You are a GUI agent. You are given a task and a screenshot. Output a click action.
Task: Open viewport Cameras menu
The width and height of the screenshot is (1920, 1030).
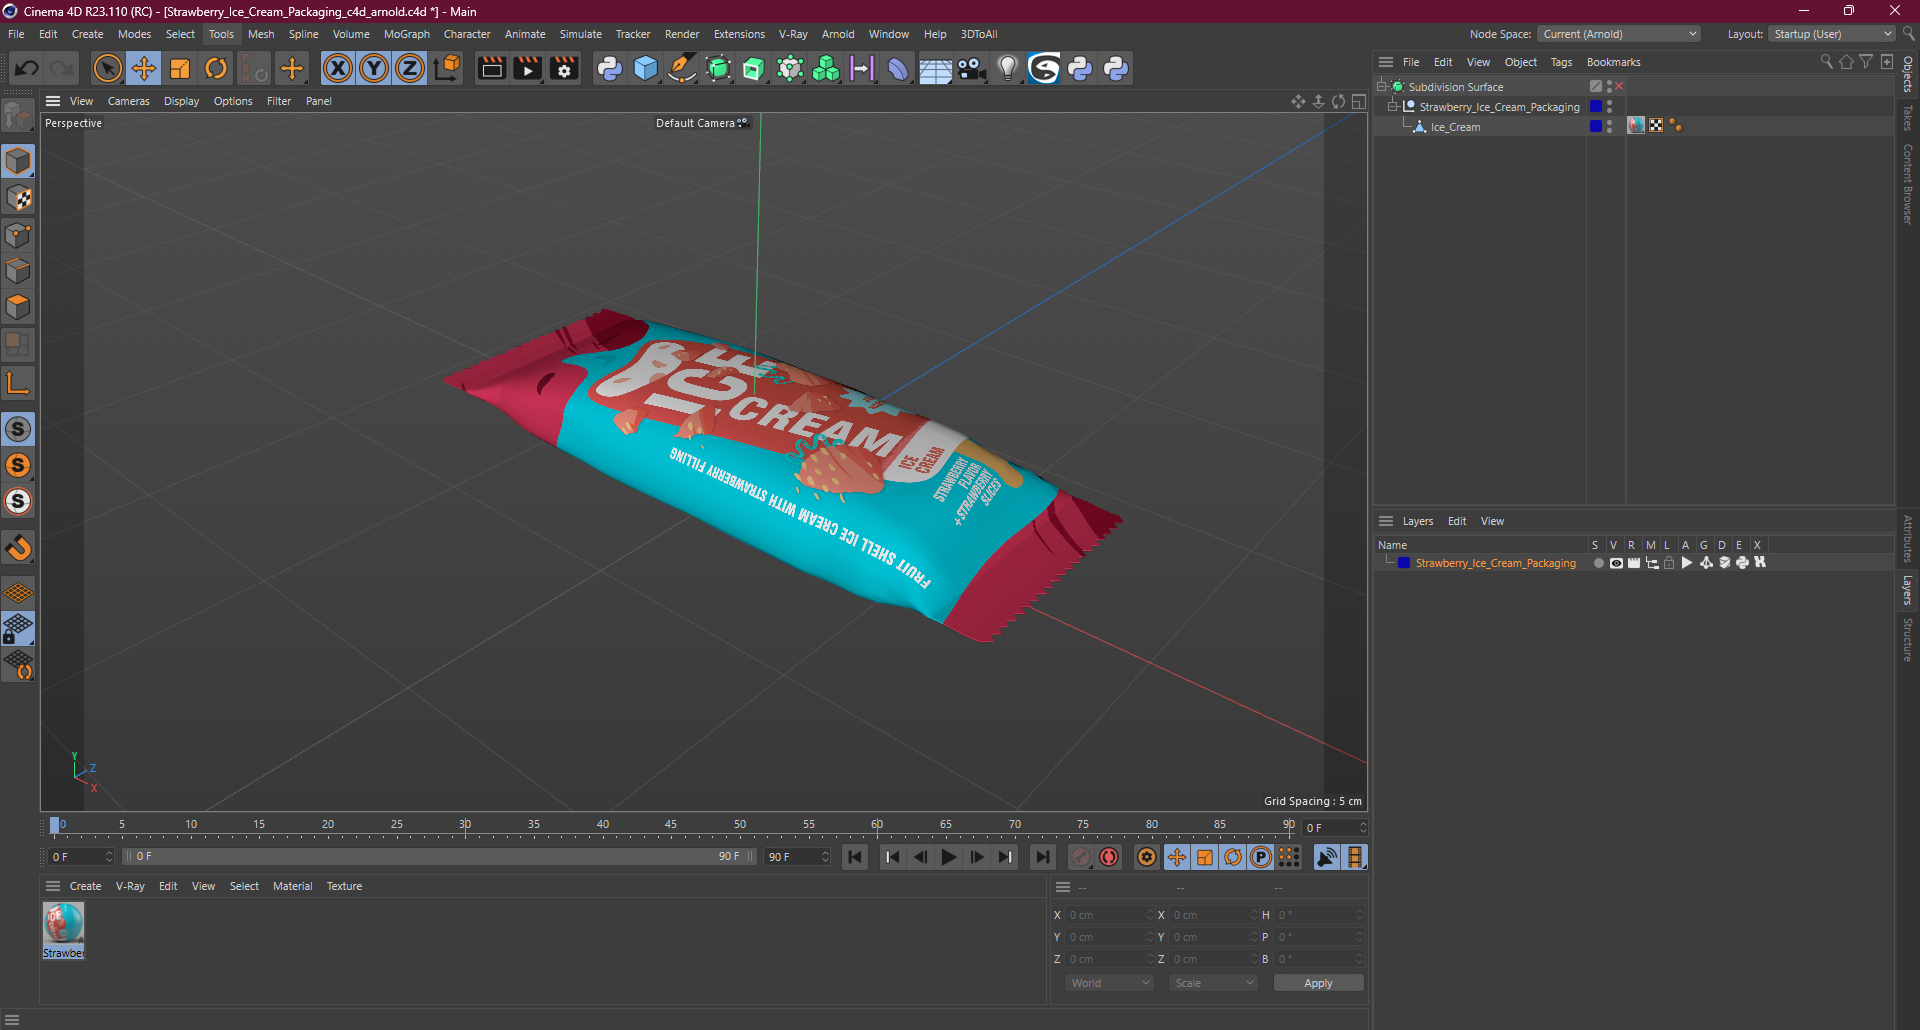click(x=128, y=101)
